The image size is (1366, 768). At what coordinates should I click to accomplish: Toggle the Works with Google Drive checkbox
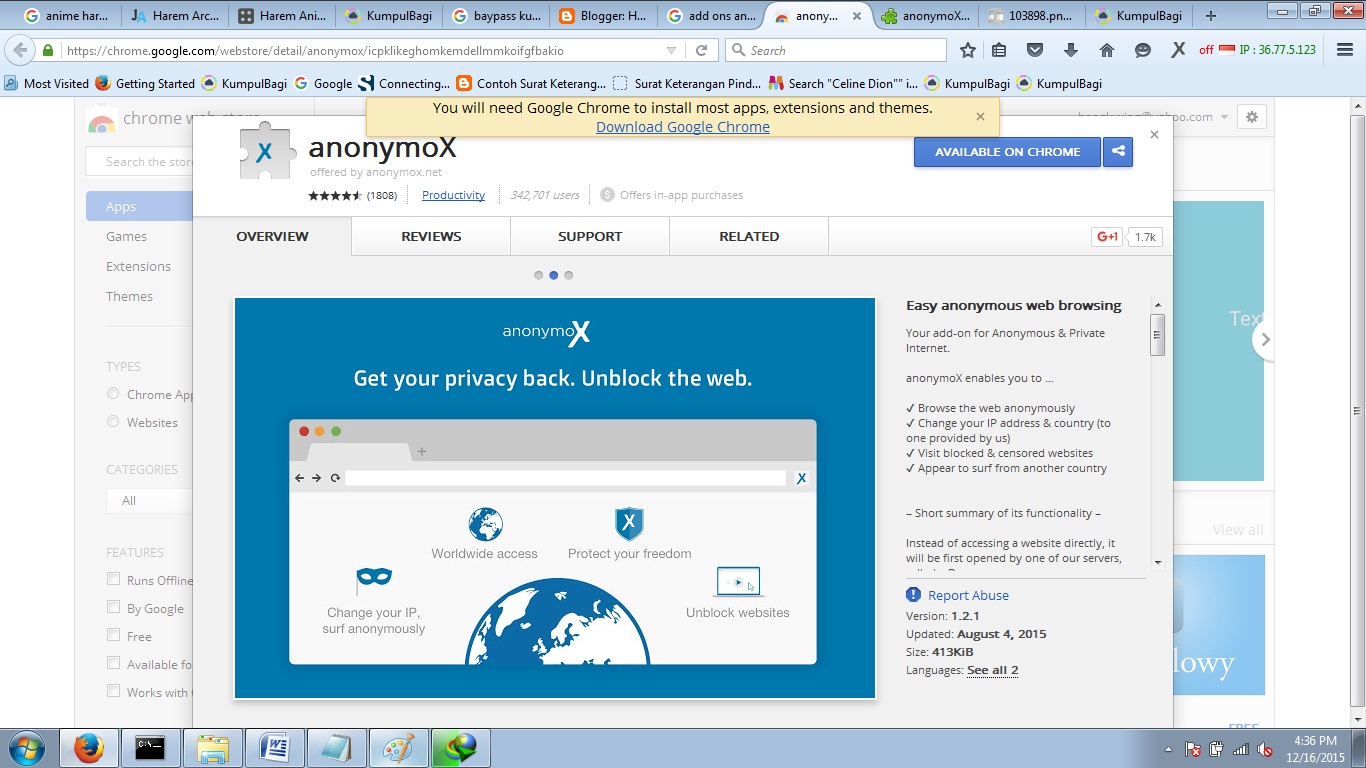point(113,691)
